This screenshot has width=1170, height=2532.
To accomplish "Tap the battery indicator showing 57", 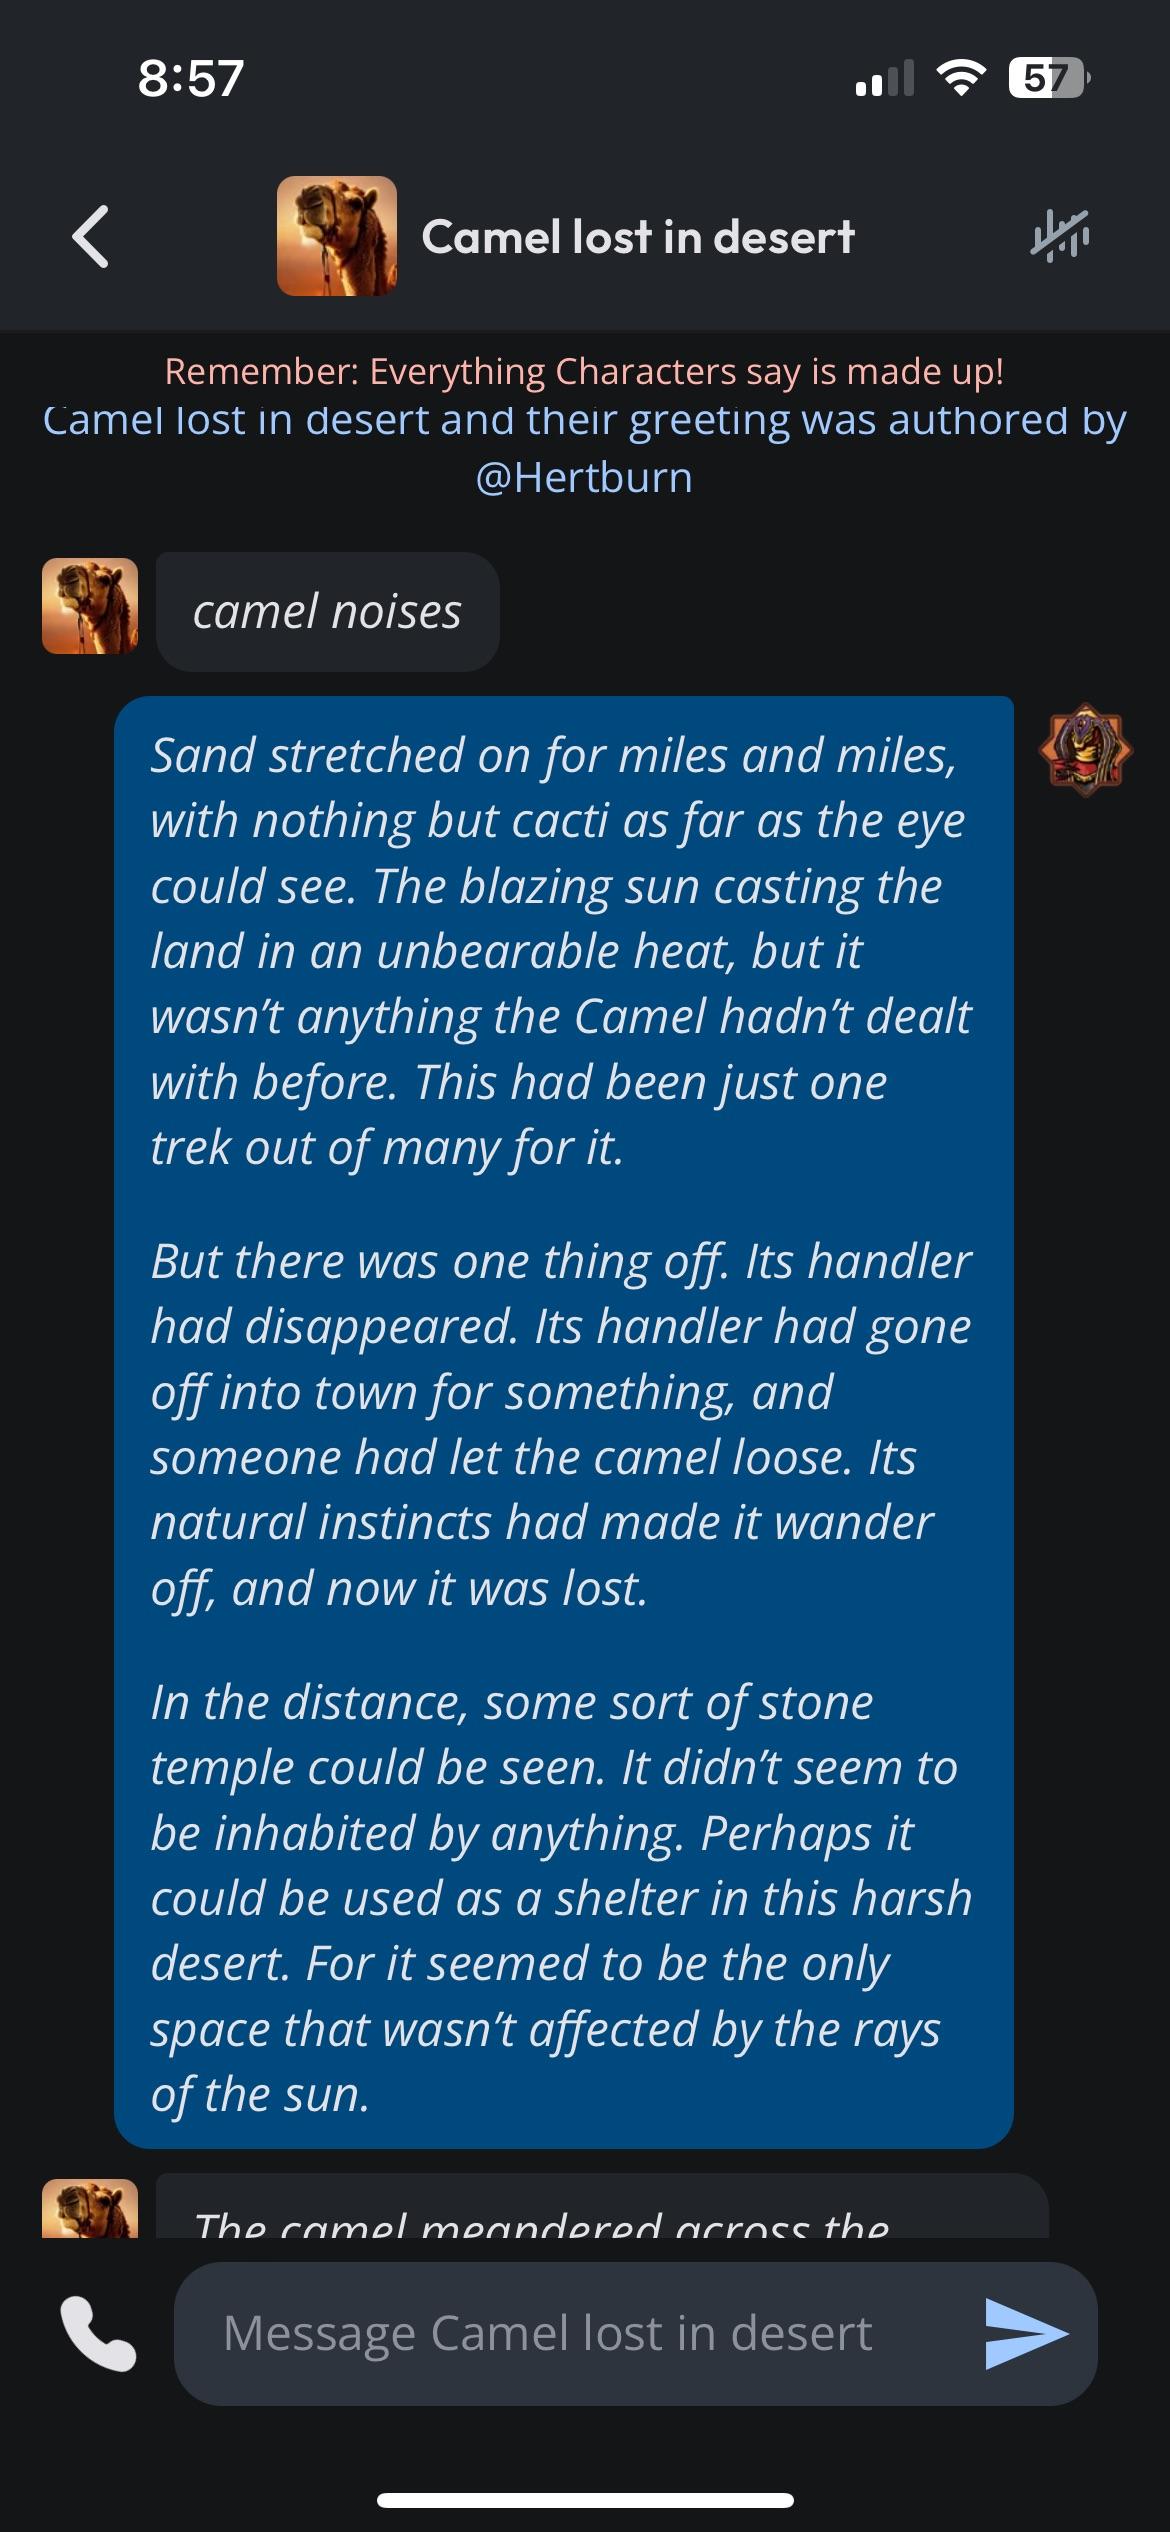I will click(x=1048, y=78).
